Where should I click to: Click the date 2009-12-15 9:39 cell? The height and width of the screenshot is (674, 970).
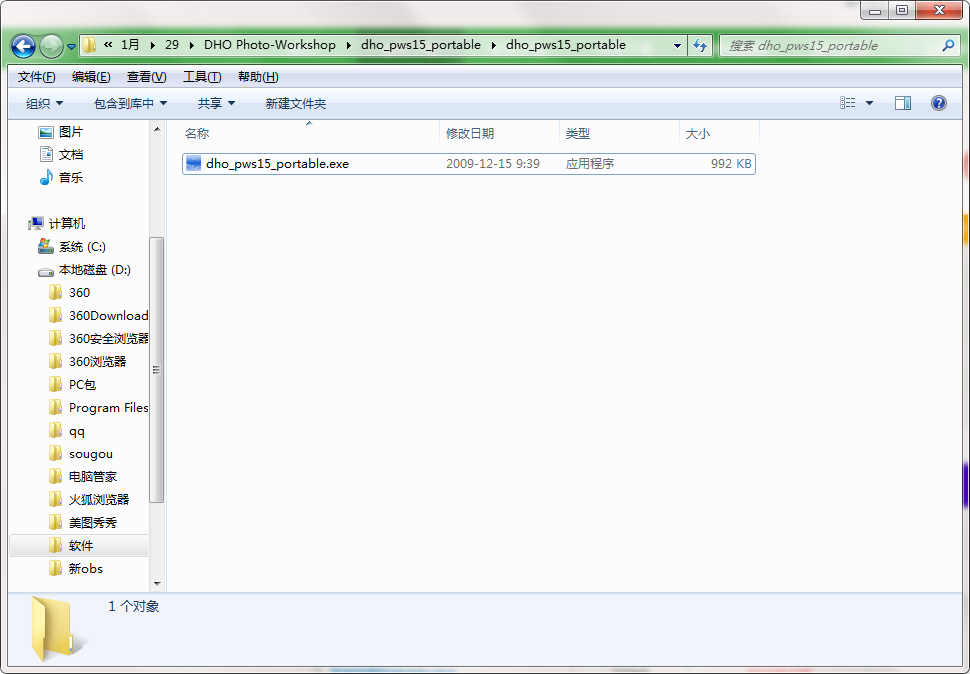[x=492, y=164]
